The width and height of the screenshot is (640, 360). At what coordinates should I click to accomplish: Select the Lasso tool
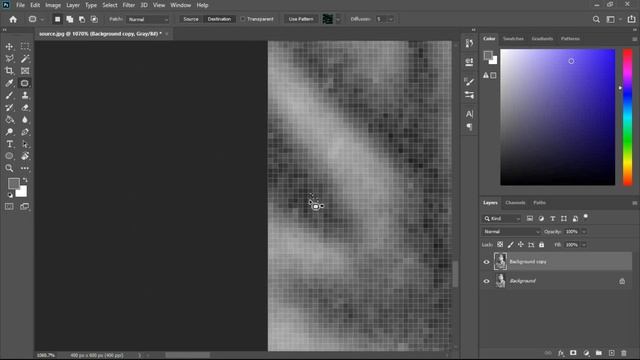(x=9, y=59)
